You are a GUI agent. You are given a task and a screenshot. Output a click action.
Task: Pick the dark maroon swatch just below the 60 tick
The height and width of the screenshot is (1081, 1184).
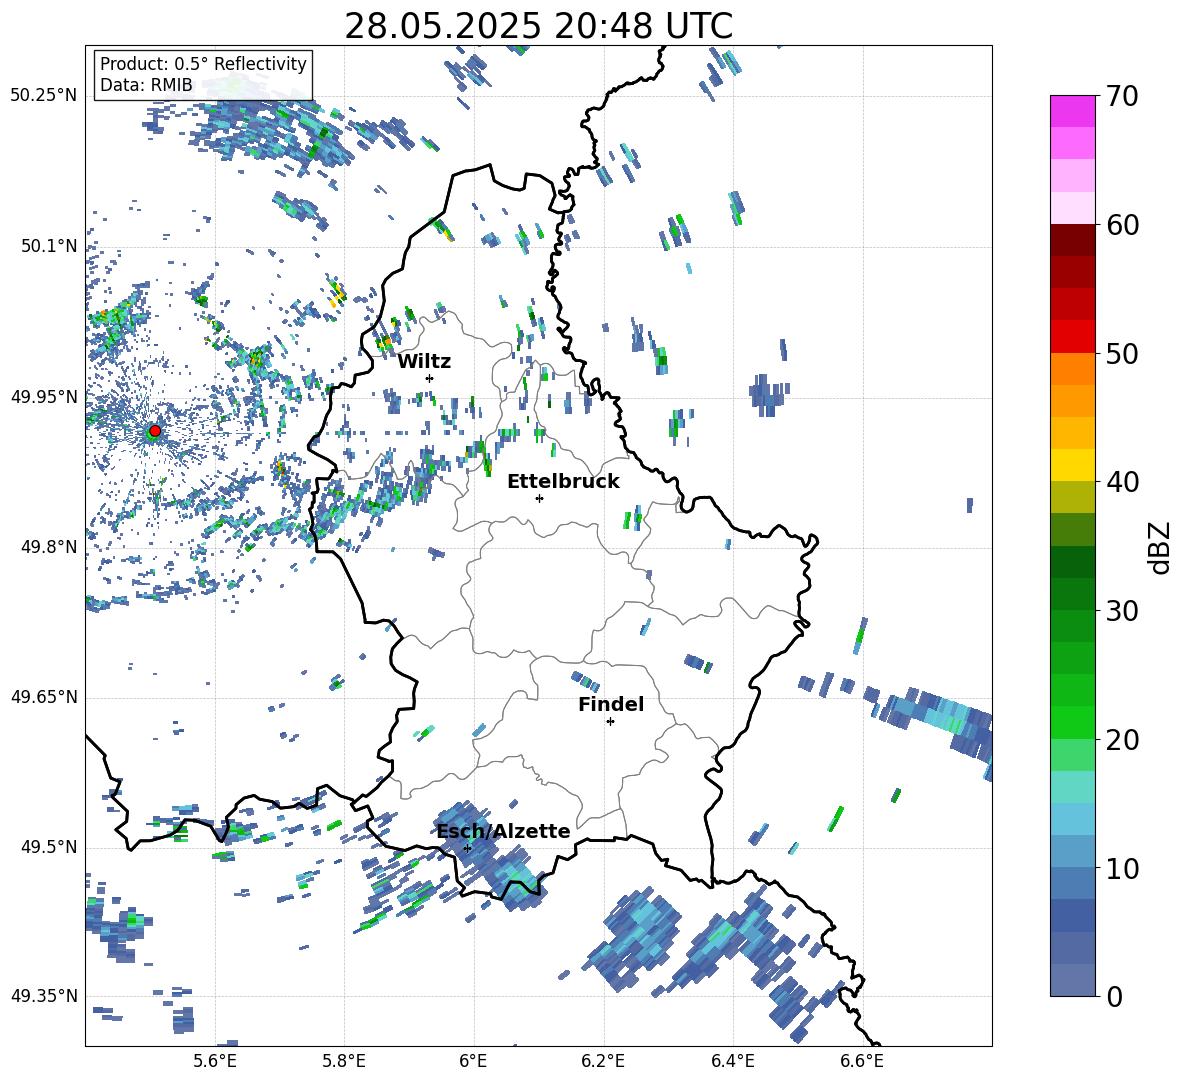tap(1072, 240)
